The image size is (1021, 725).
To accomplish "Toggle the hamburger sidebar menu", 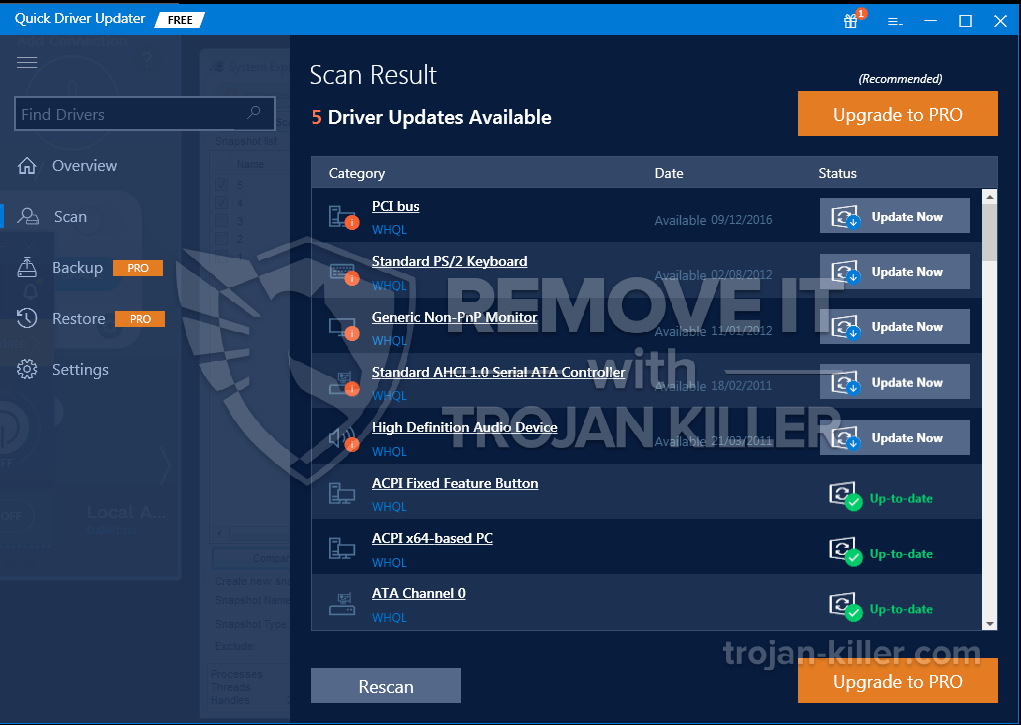I will point(27,63).
